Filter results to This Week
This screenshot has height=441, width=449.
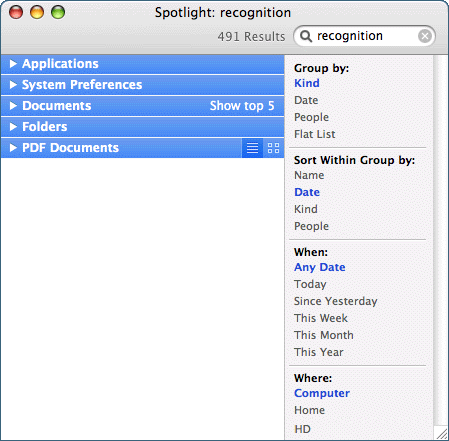coord(321,318)
